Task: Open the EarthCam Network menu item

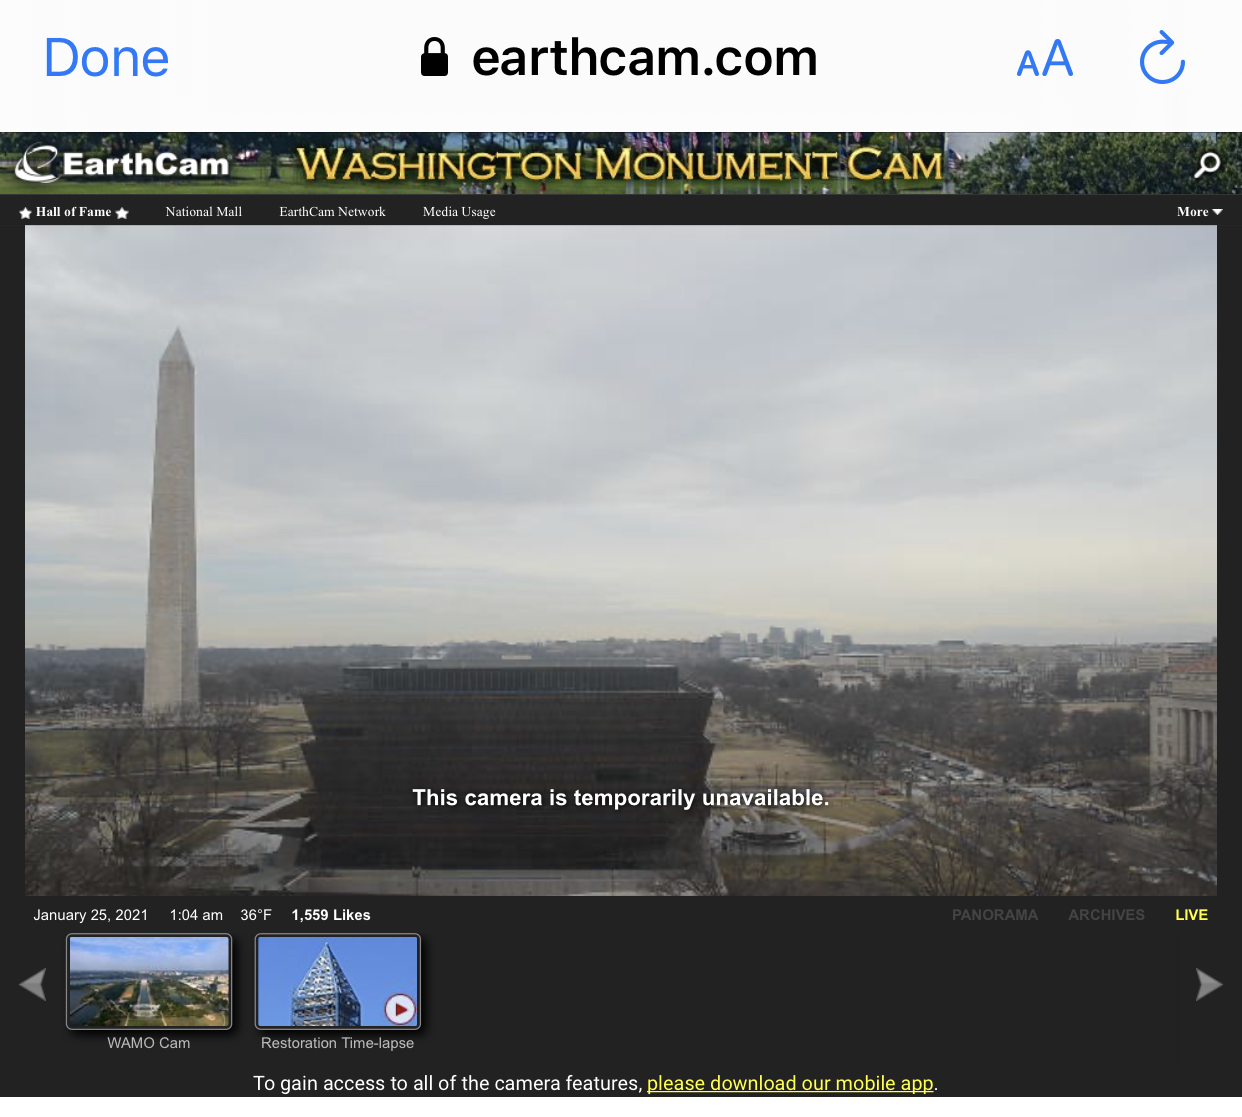Action: [x=332, y=212]
